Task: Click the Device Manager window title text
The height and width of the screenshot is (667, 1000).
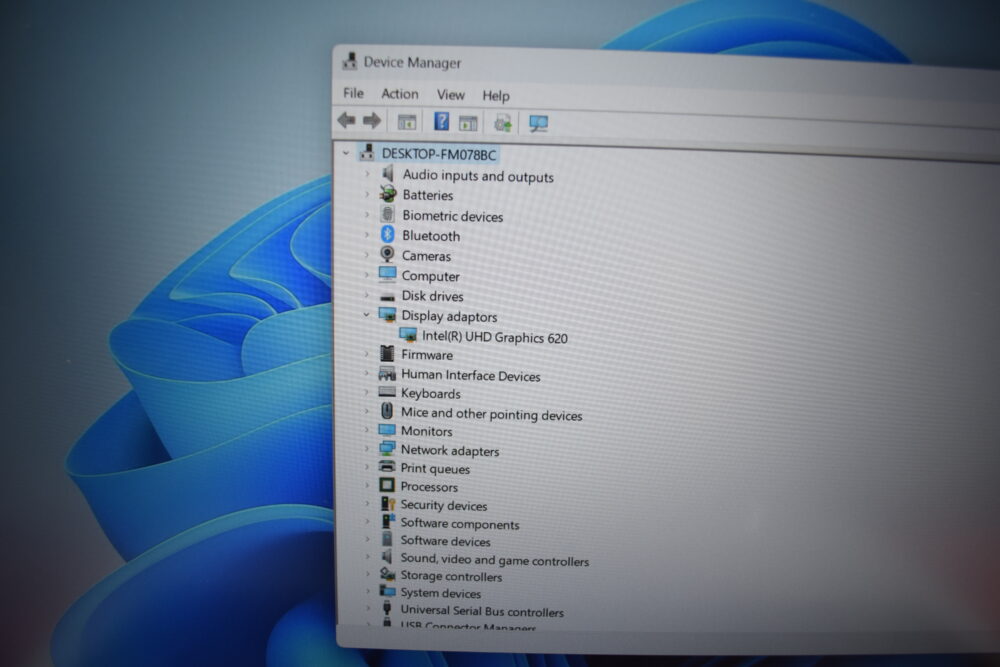Action: 412,62
